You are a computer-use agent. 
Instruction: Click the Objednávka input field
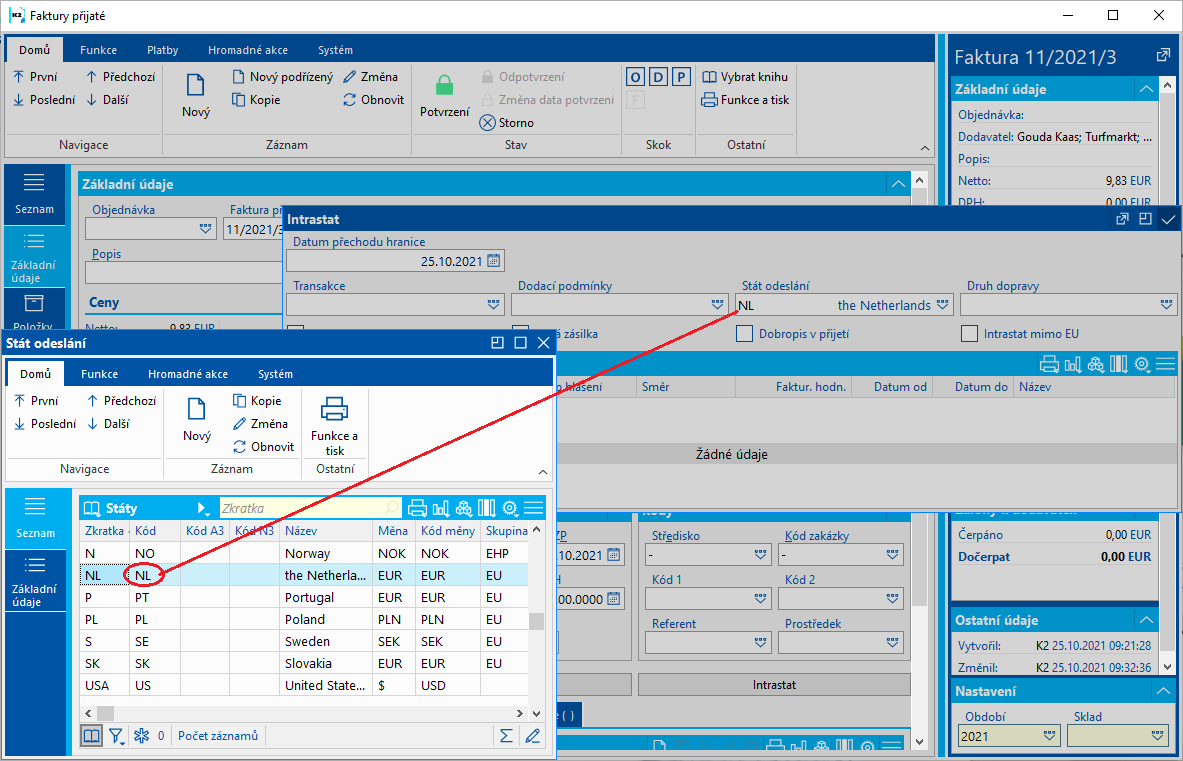point(151,229)
